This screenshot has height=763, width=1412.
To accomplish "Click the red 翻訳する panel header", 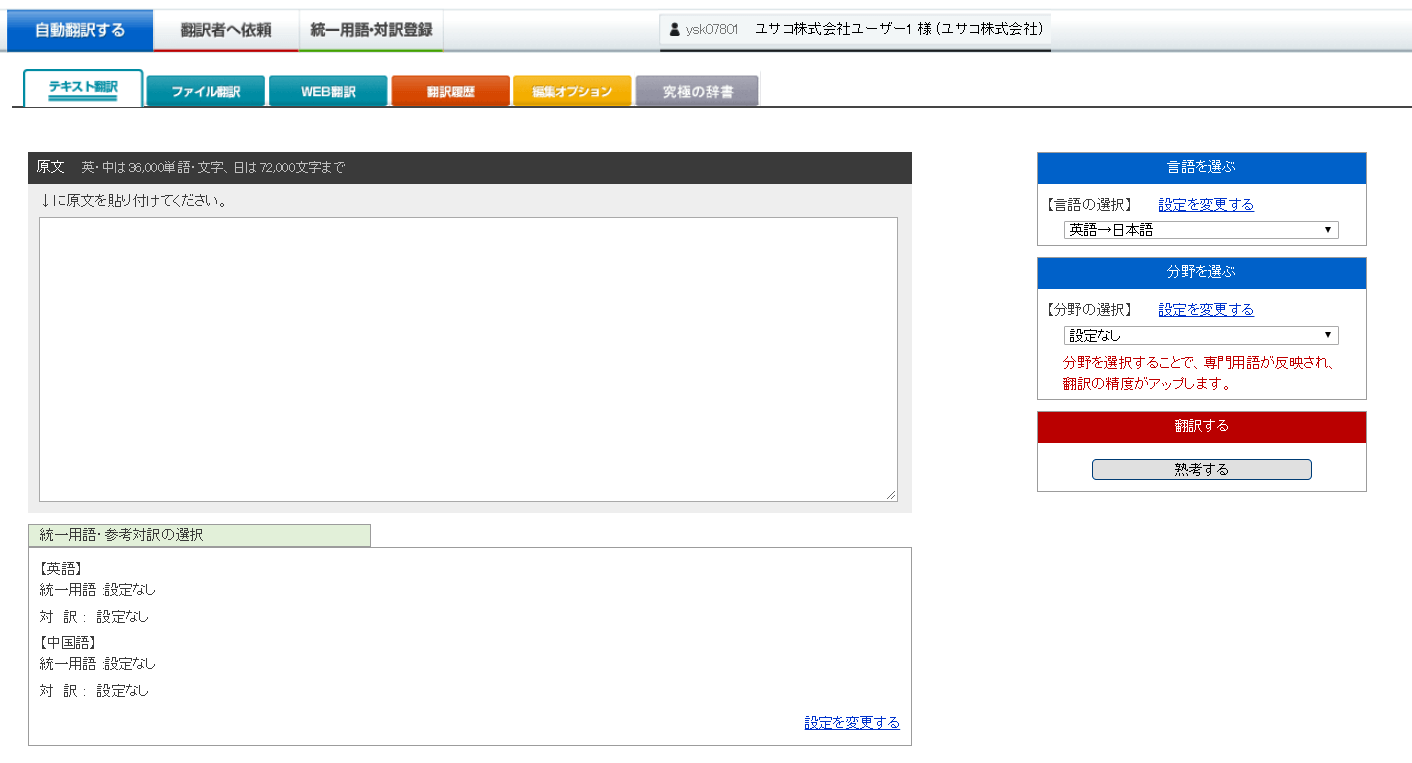I will click(x=1201, y=427).
